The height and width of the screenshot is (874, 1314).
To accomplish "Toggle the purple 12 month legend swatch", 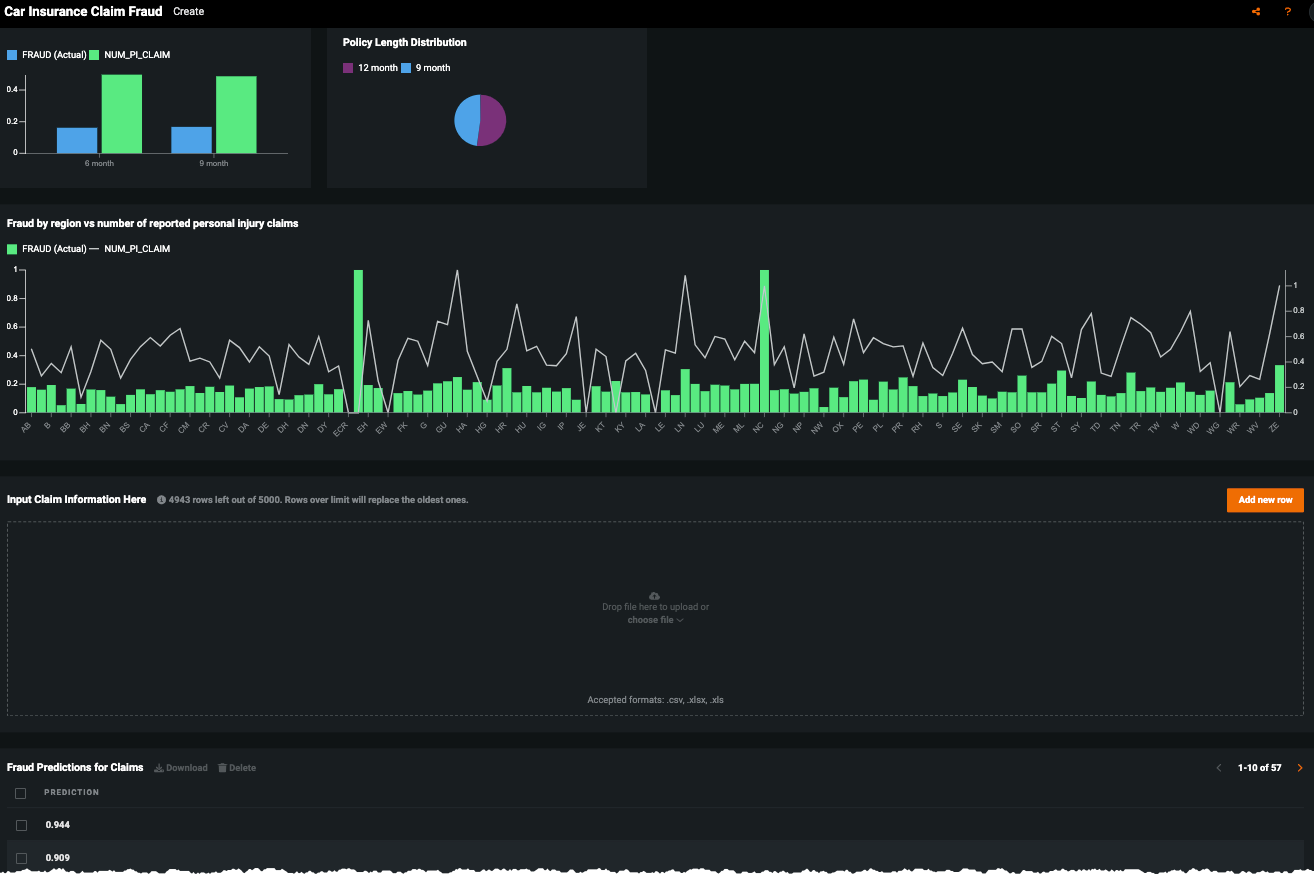I will point(348,68).
